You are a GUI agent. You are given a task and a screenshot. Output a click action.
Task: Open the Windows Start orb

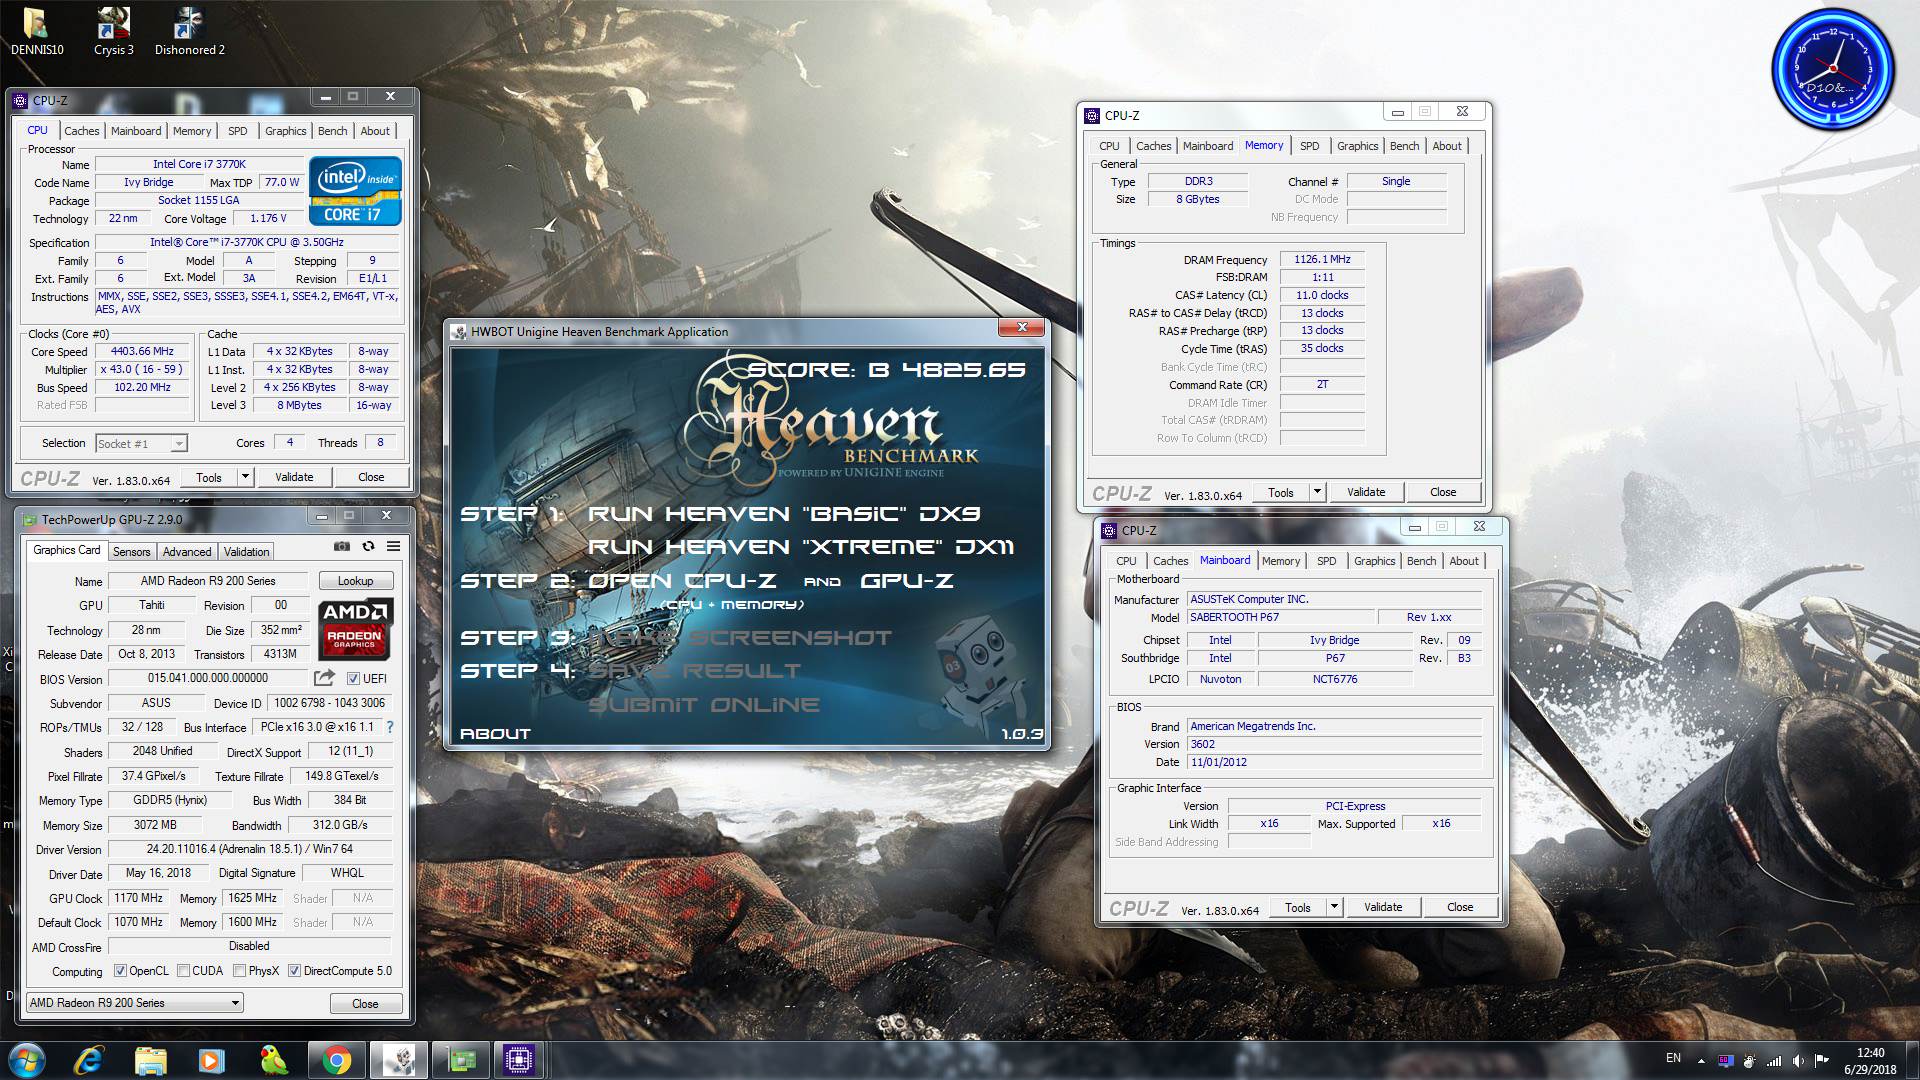point(27,1060)
